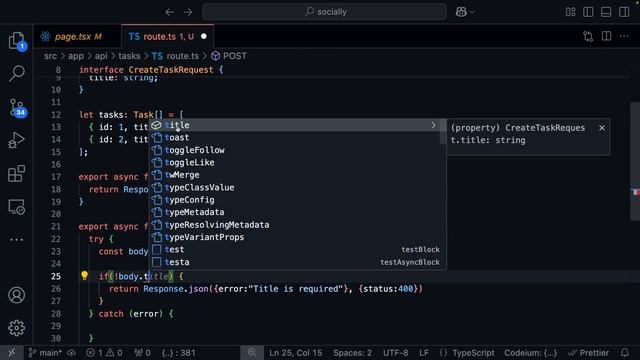Toggle the secondary side bar
Image resolution: width=640 pixels, height=360 pixels.
[624, 12]
